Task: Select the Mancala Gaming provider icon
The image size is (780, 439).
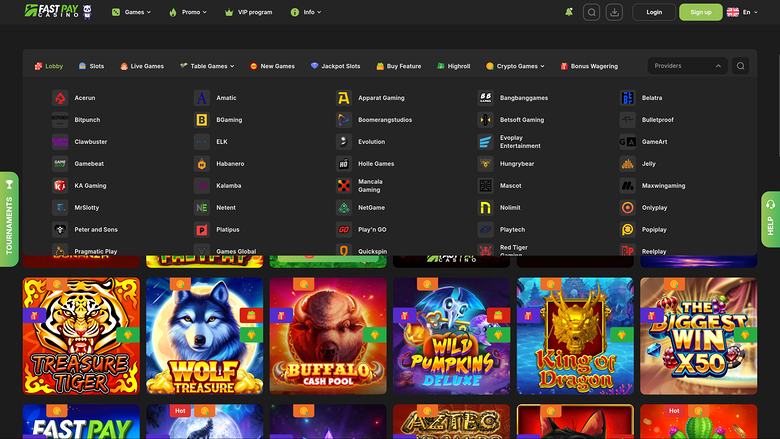Action: [x=344, y=185]
